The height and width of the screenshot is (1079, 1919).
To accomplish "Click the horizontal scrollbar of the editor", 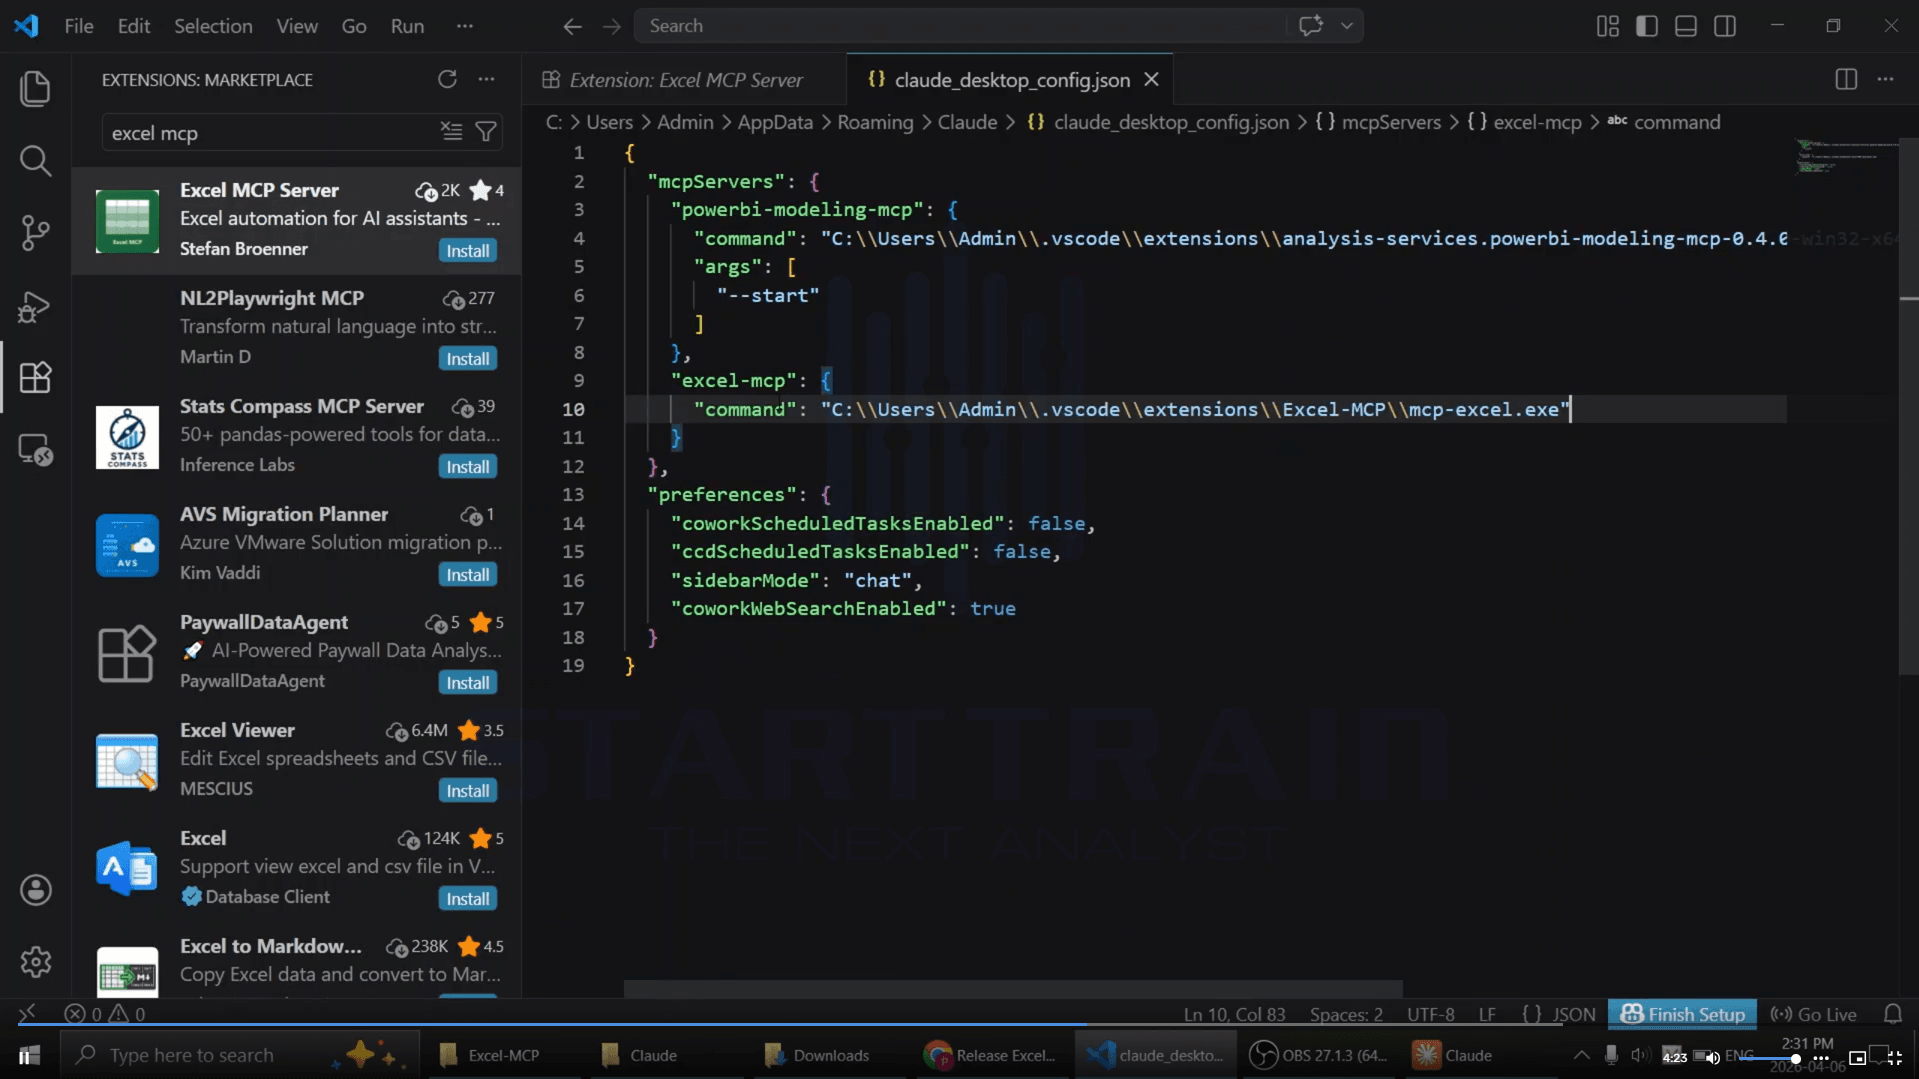I will point(1013,988).
